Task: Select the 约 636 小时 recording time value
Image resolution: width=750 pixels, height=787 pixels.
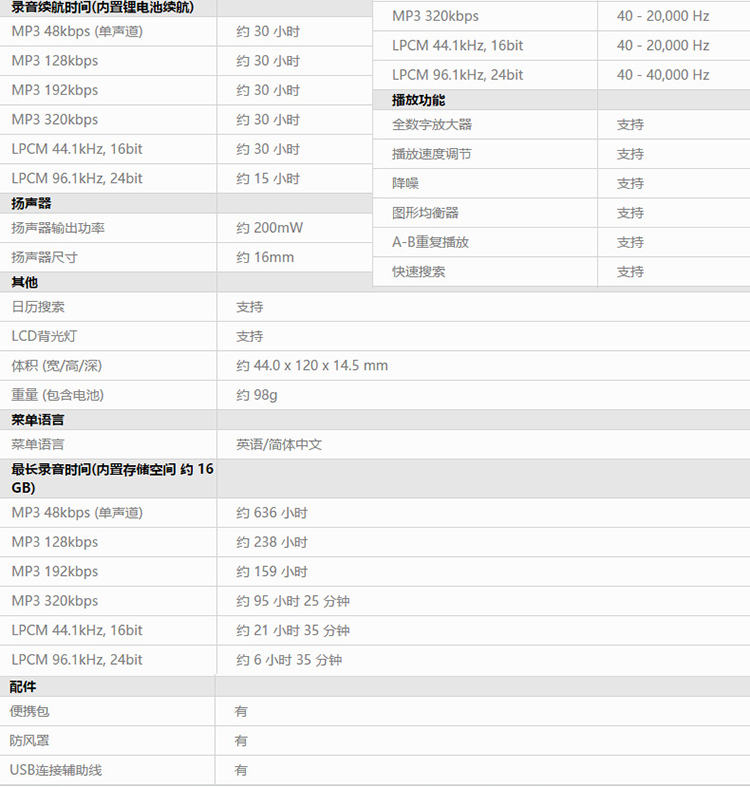Action: (272, 513)
